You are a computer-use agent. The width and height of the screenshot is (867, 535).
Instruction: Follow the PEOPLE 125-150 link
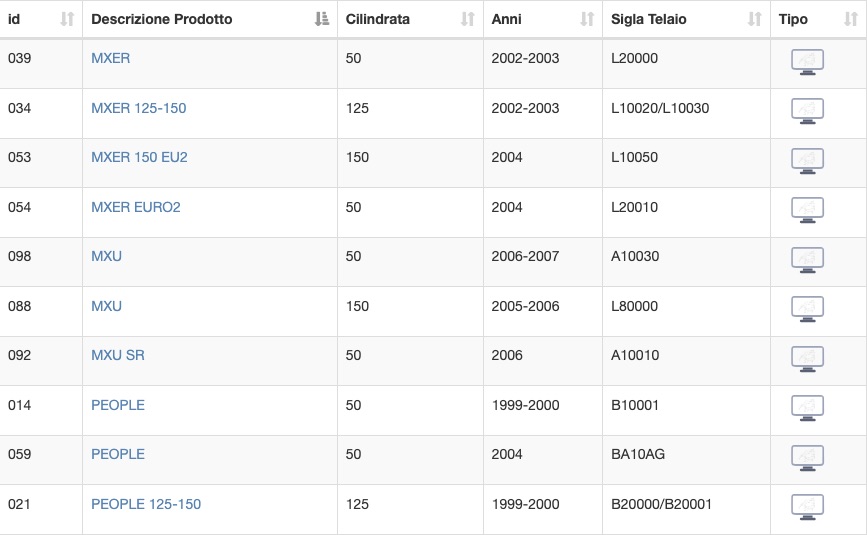[x=146, y=504]
